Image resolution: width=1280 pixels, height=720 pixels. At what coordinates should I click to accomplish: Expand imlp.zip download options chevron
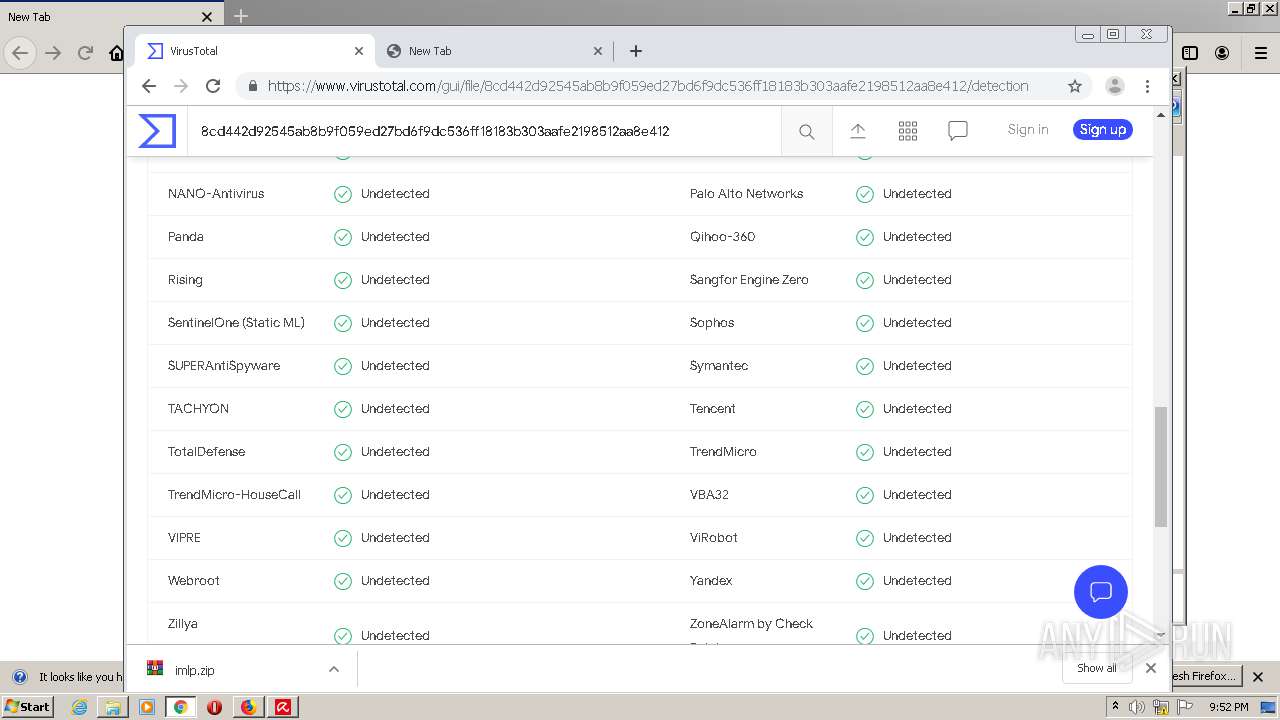(x=334, y=669)
